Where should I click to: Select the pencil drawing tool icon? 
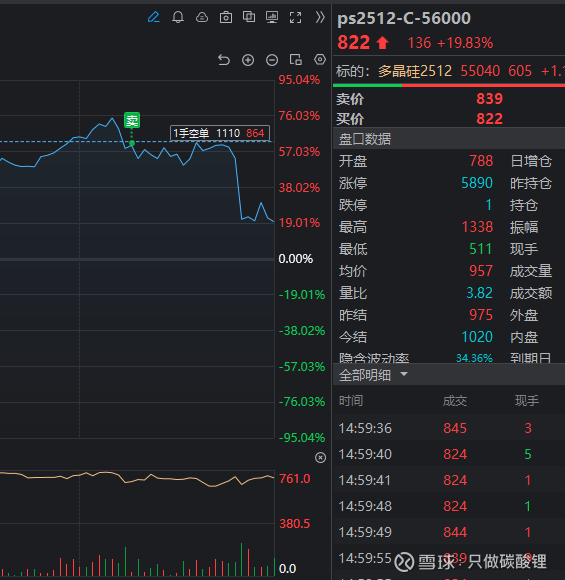click(154, 17)
